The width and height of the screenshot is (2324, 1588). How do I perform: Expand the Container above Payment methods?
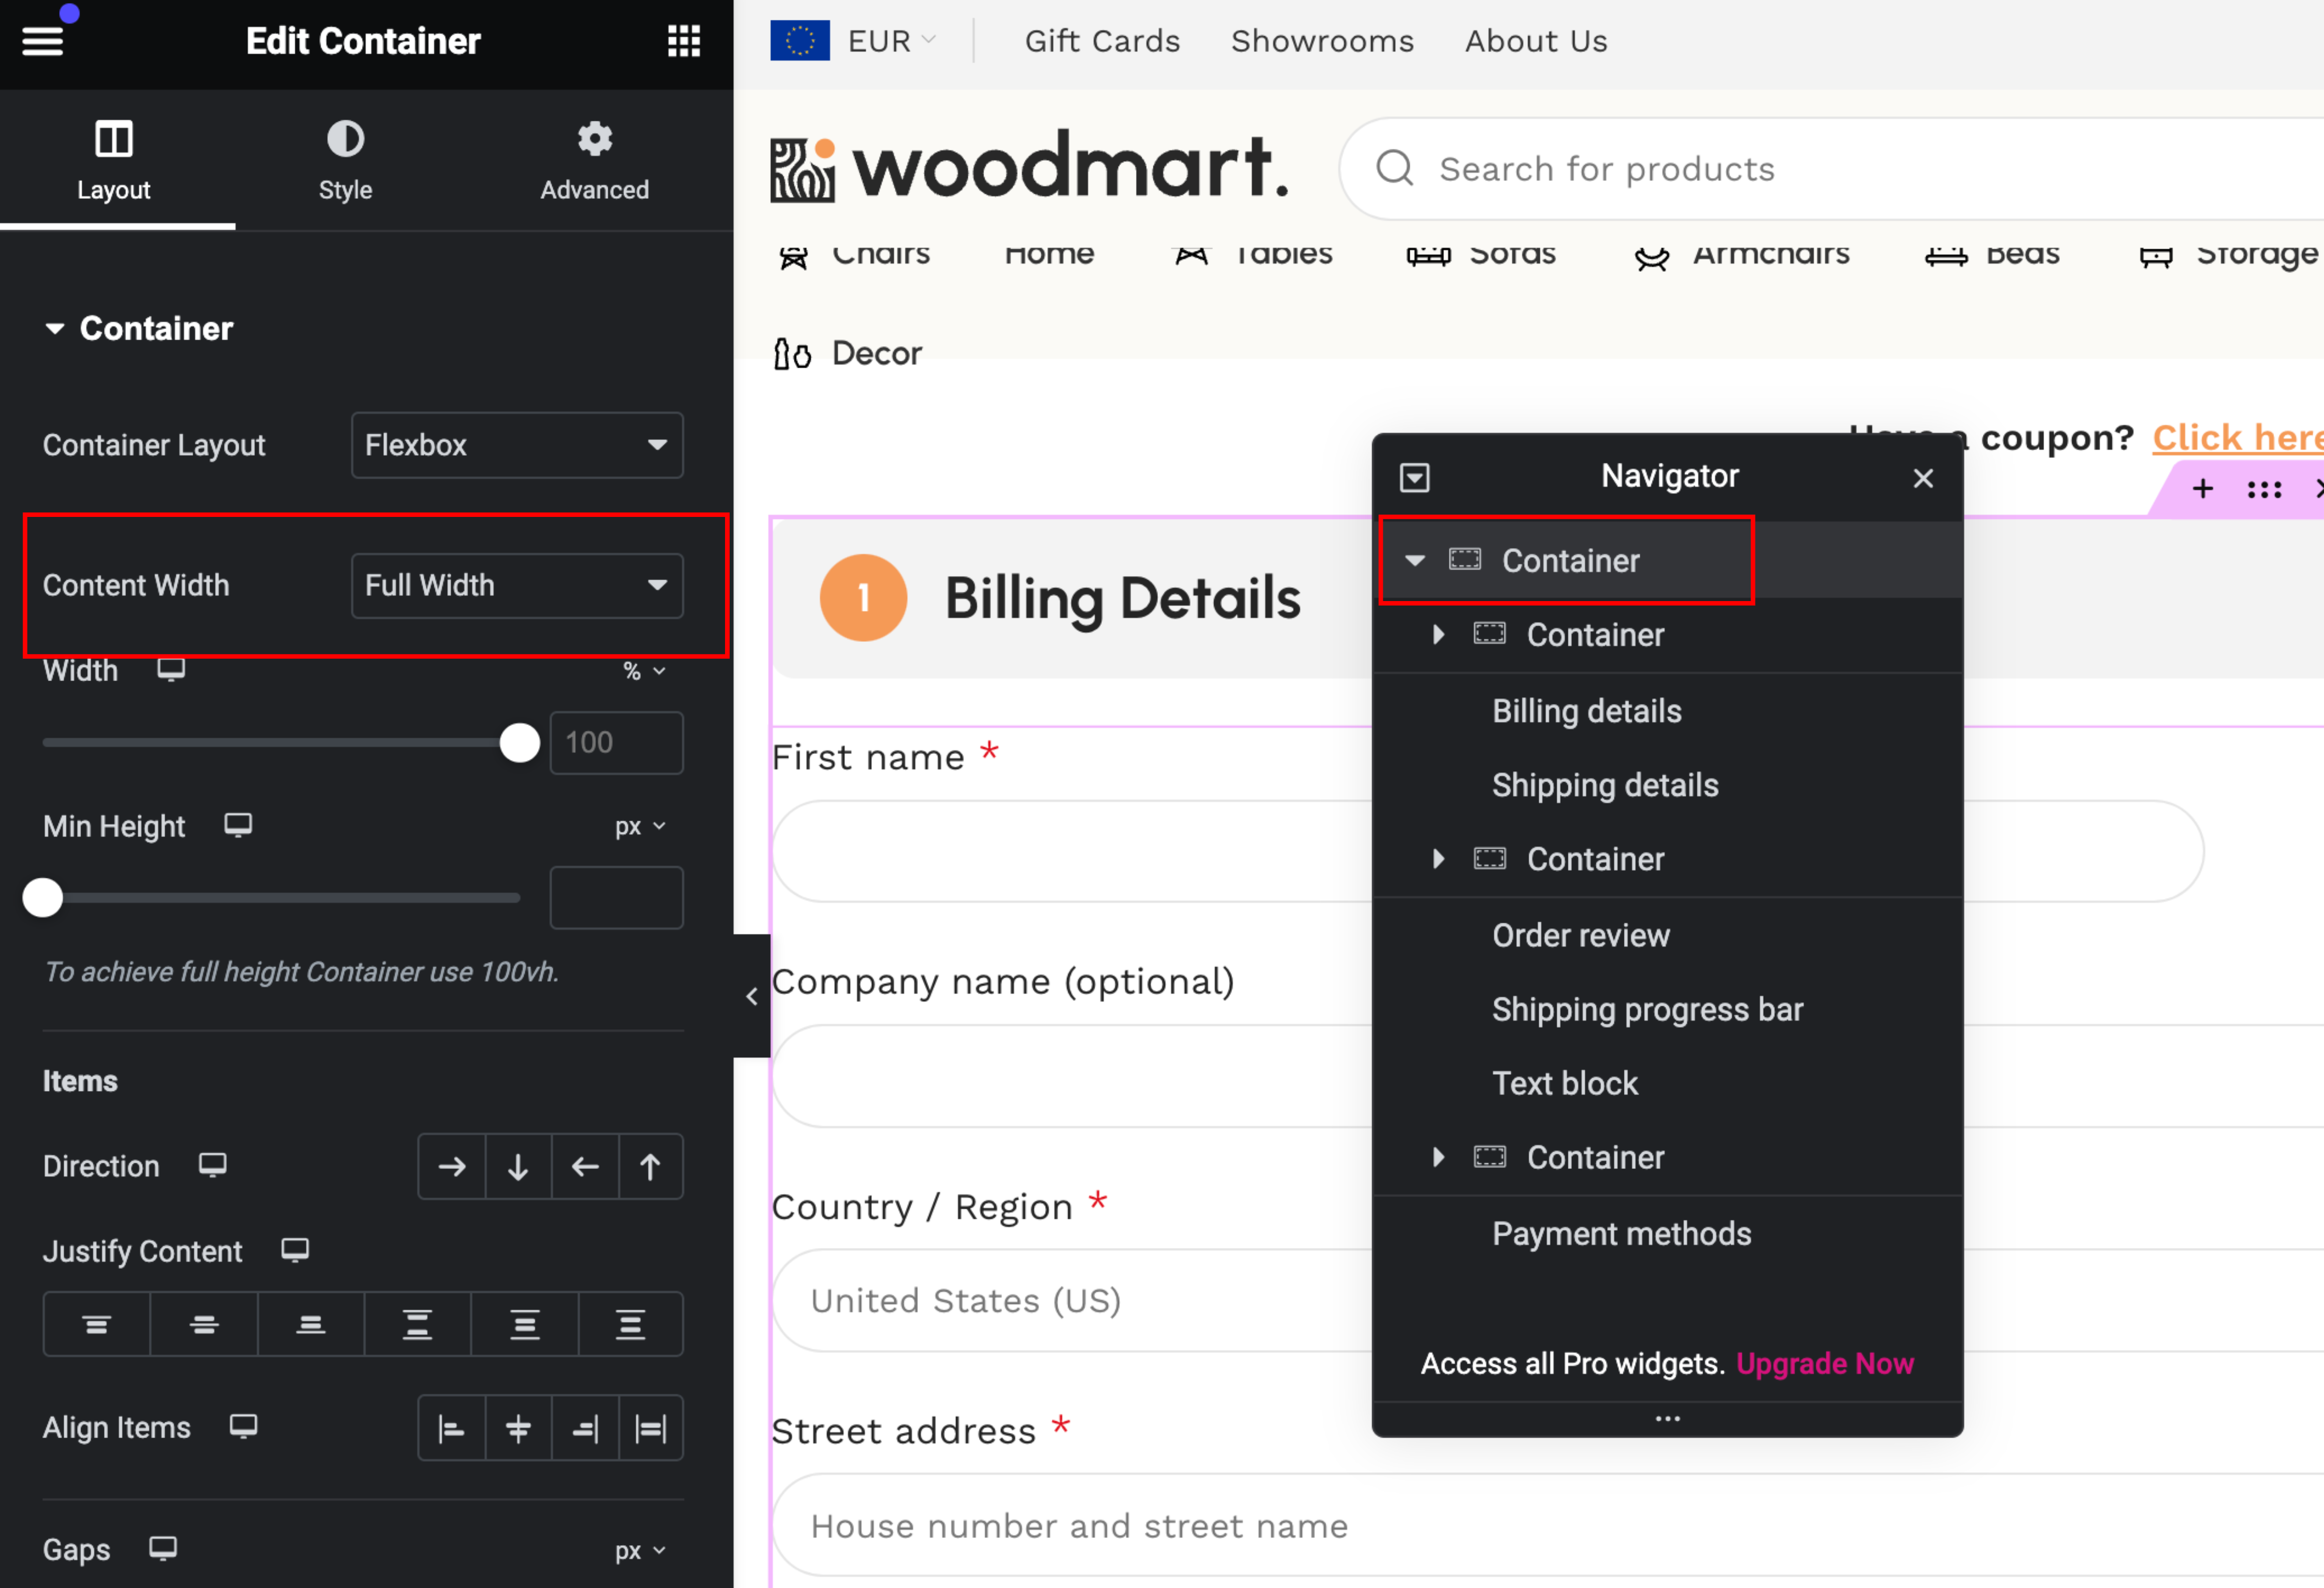tap(1438, 1157)
